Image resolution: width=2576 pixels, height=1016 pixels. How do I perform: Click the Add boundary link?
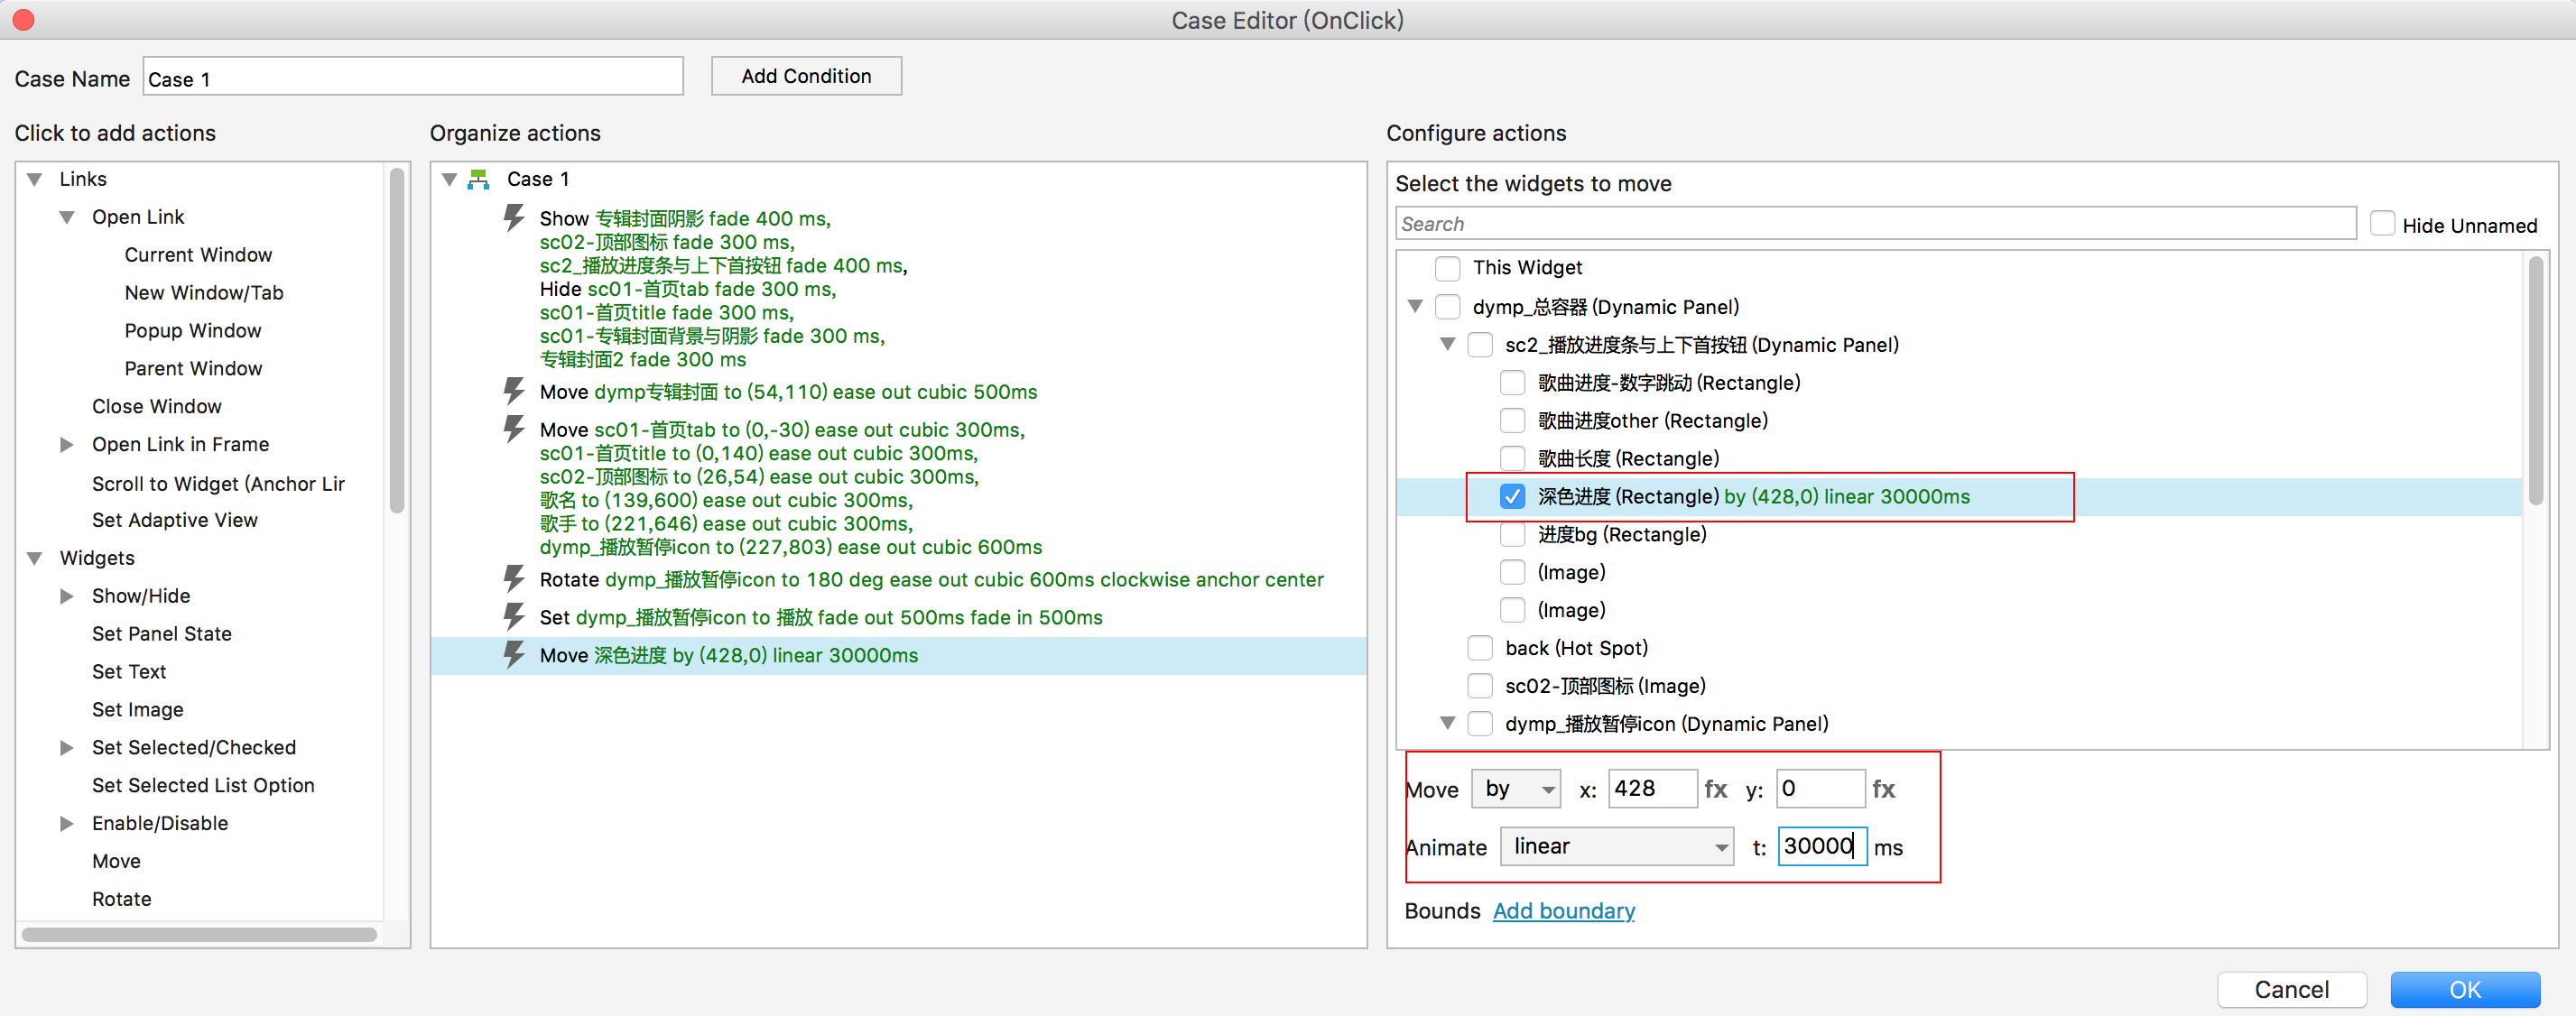click(1563, 911)
